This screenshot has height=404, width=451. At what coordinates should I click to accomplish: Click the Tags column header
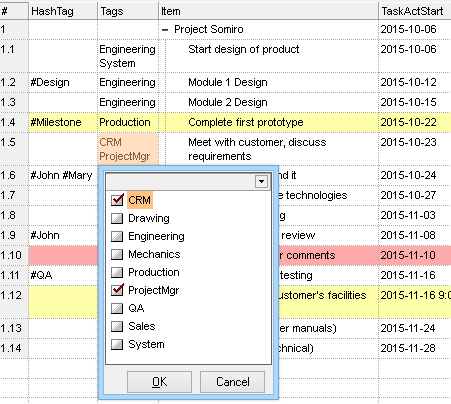128,11
